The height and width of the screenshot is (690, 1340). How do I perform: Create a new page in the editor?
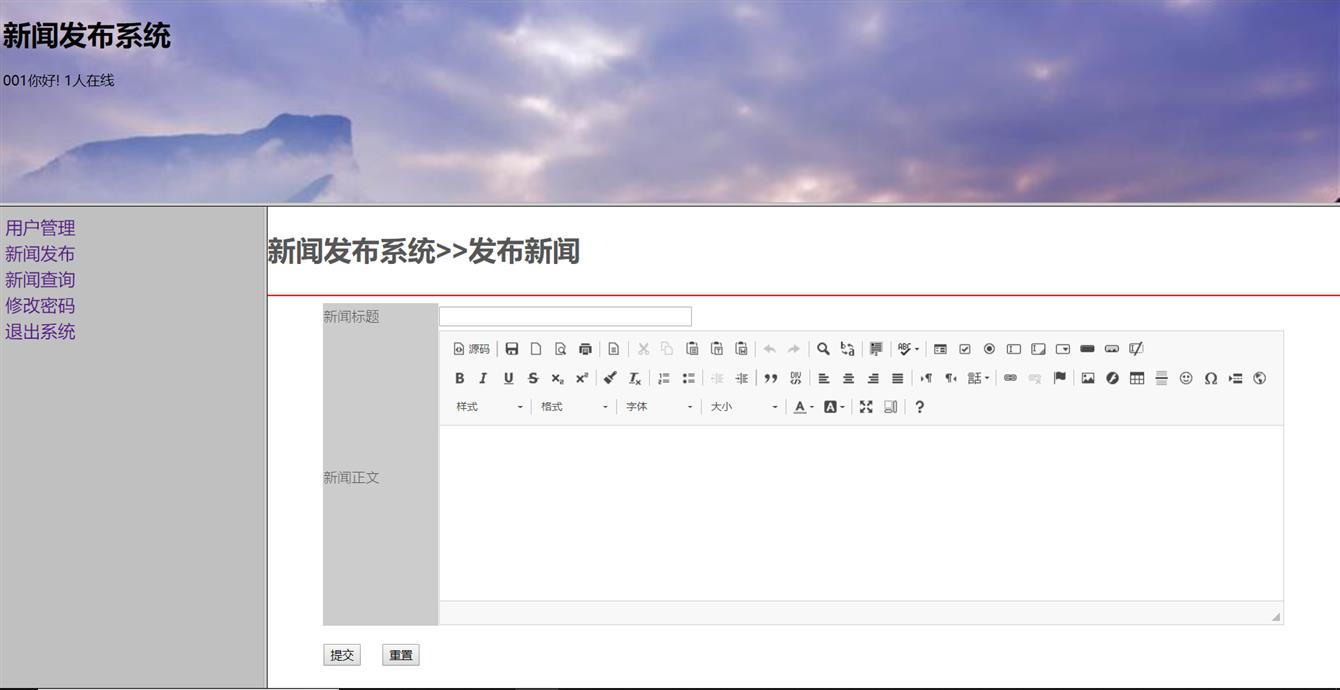click(536, 349)
